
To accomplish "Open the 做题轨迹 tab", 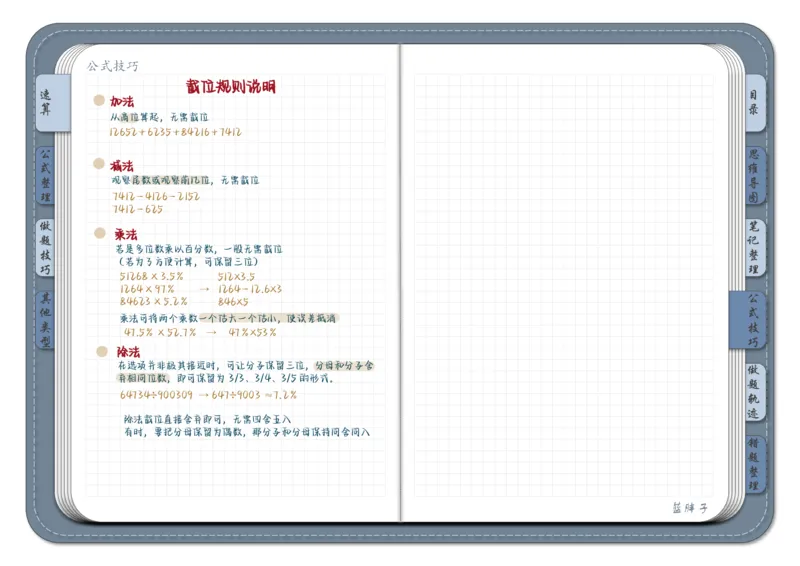I will tap(755, 392).
